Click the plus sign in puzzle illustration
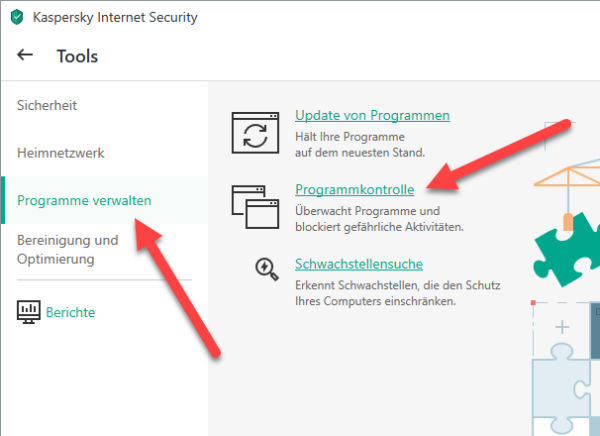The height and width of the screenshot is (436, 600). click(x=562, y=327)
